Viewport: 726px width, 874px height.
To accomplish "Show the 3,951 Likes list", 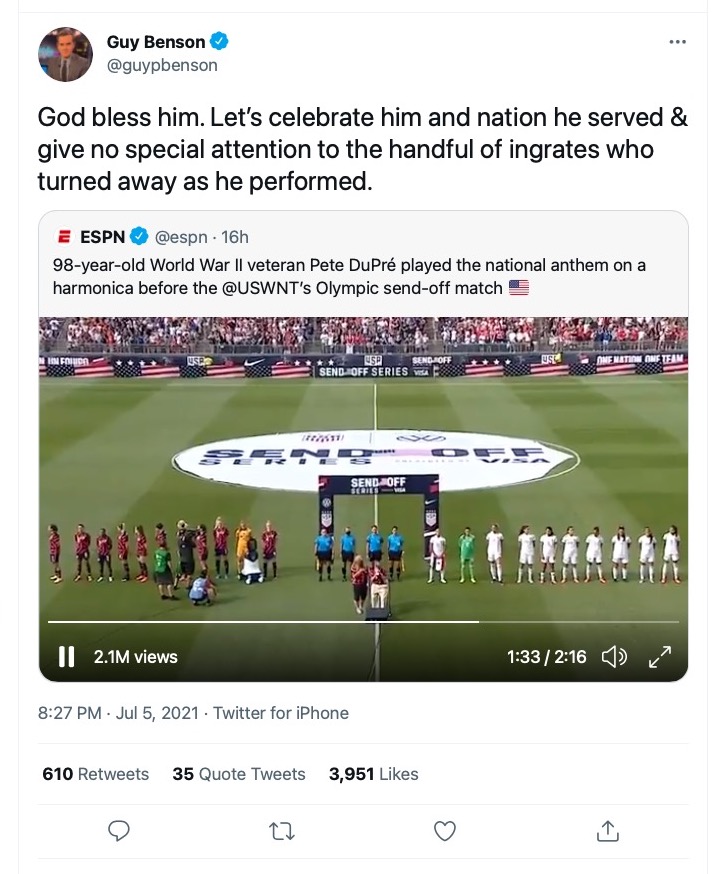I will (x=373, y=774).
